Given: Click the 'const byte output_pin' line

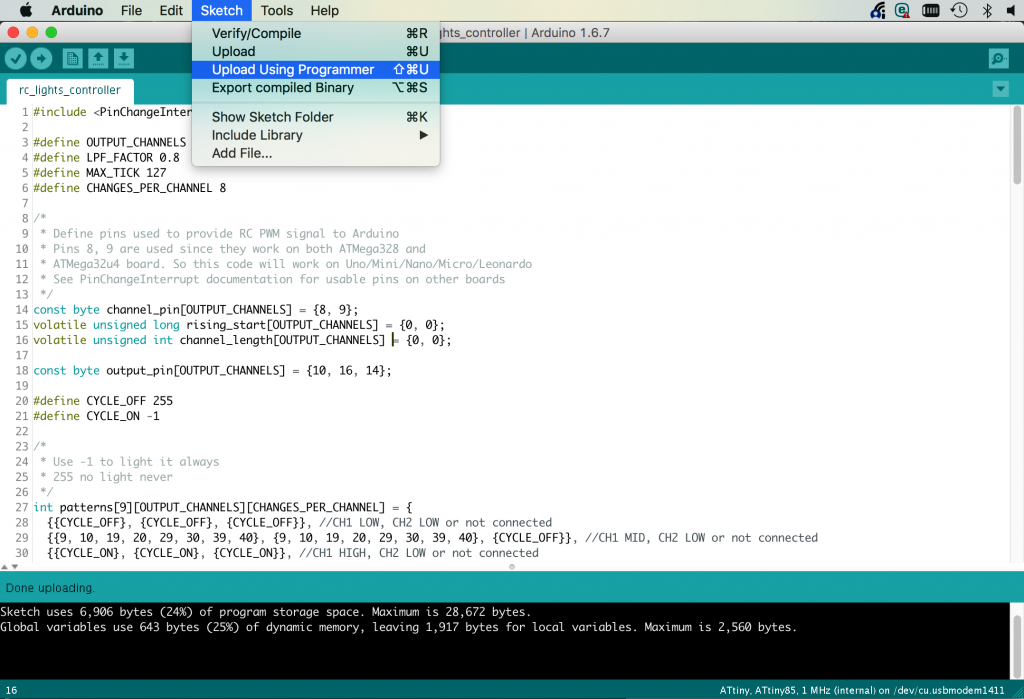Looking at the screenshot, I should pos(212,370).
